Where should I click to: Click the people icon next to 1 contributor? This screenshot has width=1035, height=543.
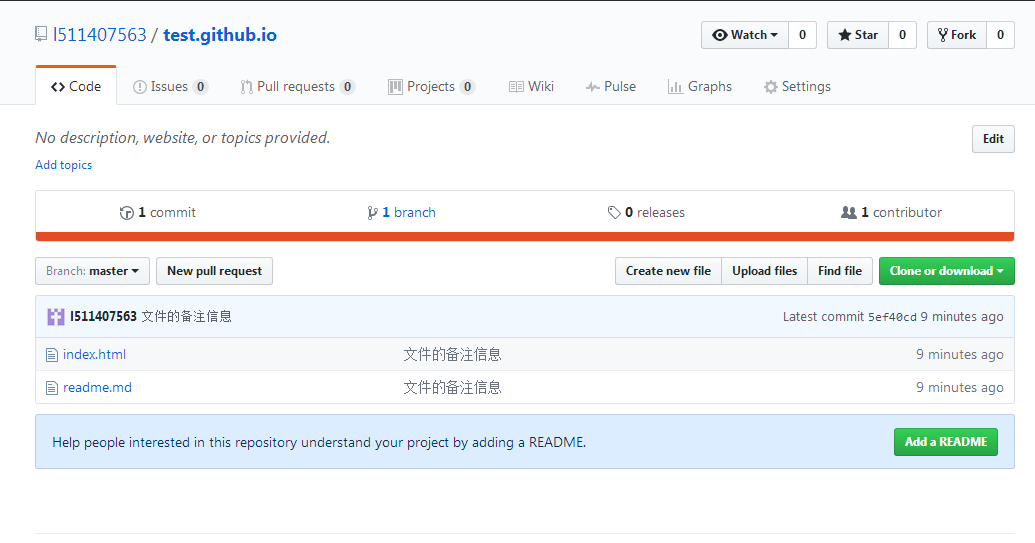[x=848, y=212]
